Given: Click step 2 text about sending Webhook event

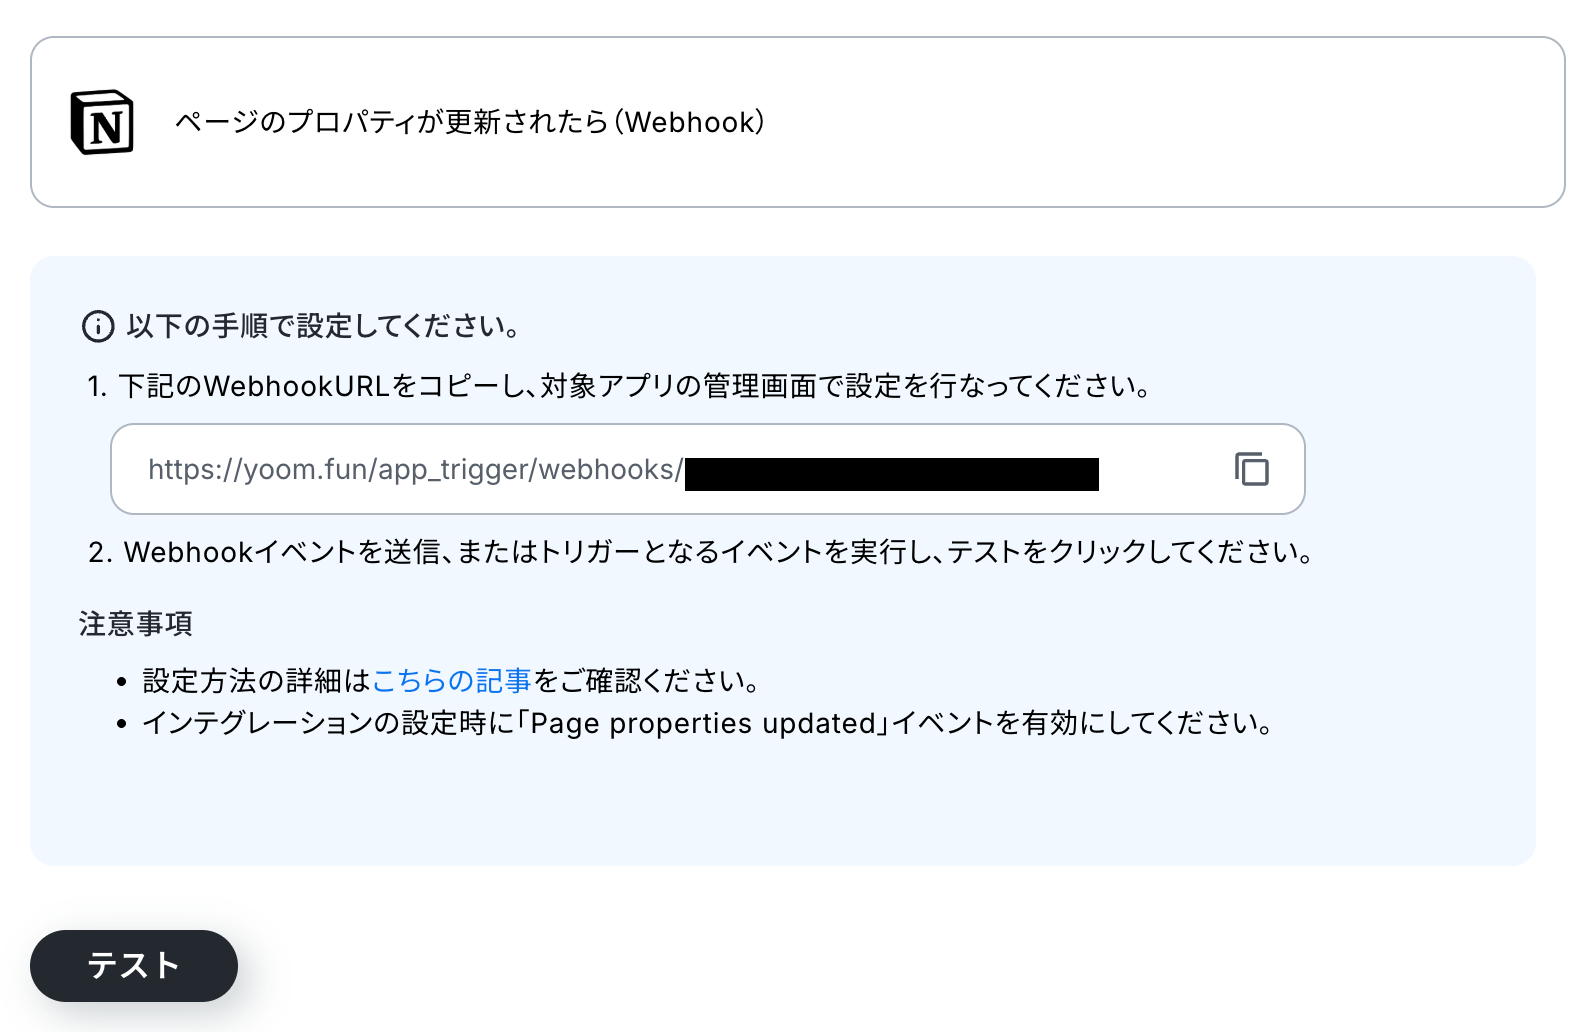Looking at the screenshot, I should point(702,552).
